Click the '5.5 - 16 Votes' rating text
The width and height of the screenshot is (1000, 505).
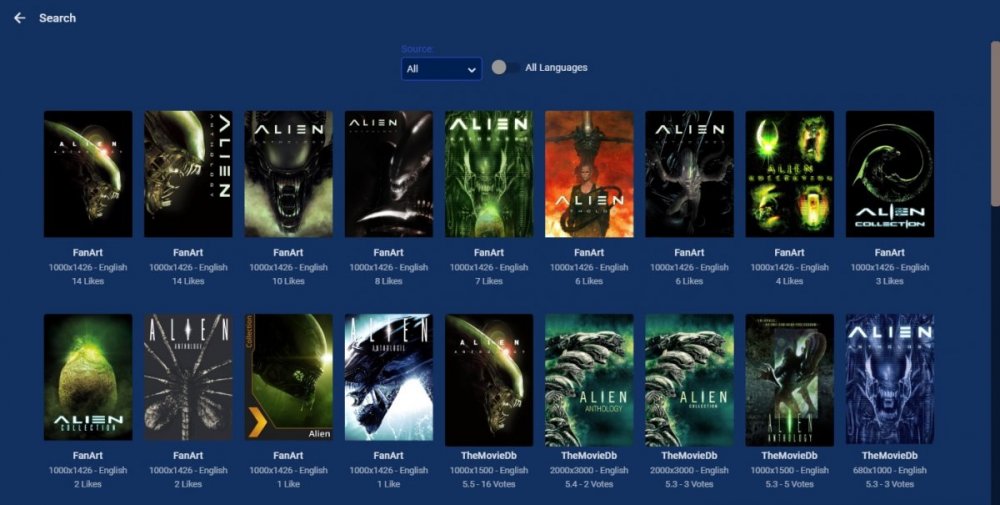coord(489,484)
